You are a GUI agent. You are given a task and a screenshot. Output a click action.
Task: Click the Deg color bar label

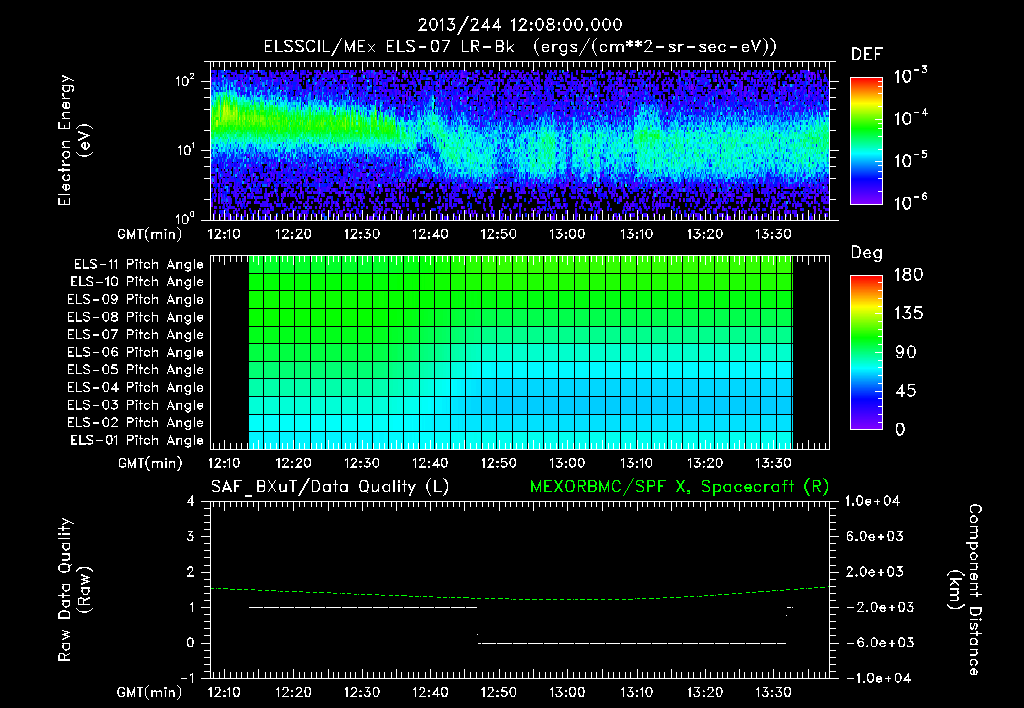tap(866, 253)
